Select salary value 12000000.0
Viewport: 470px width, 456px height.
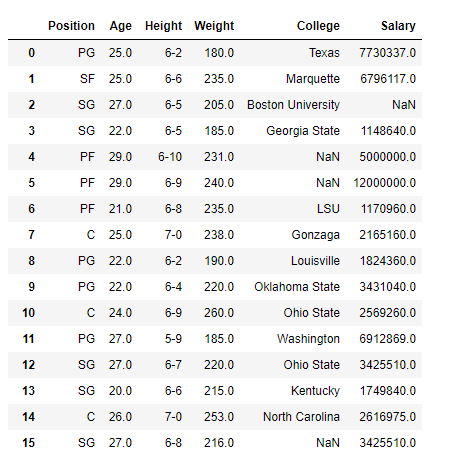click(x=385, y=183)
